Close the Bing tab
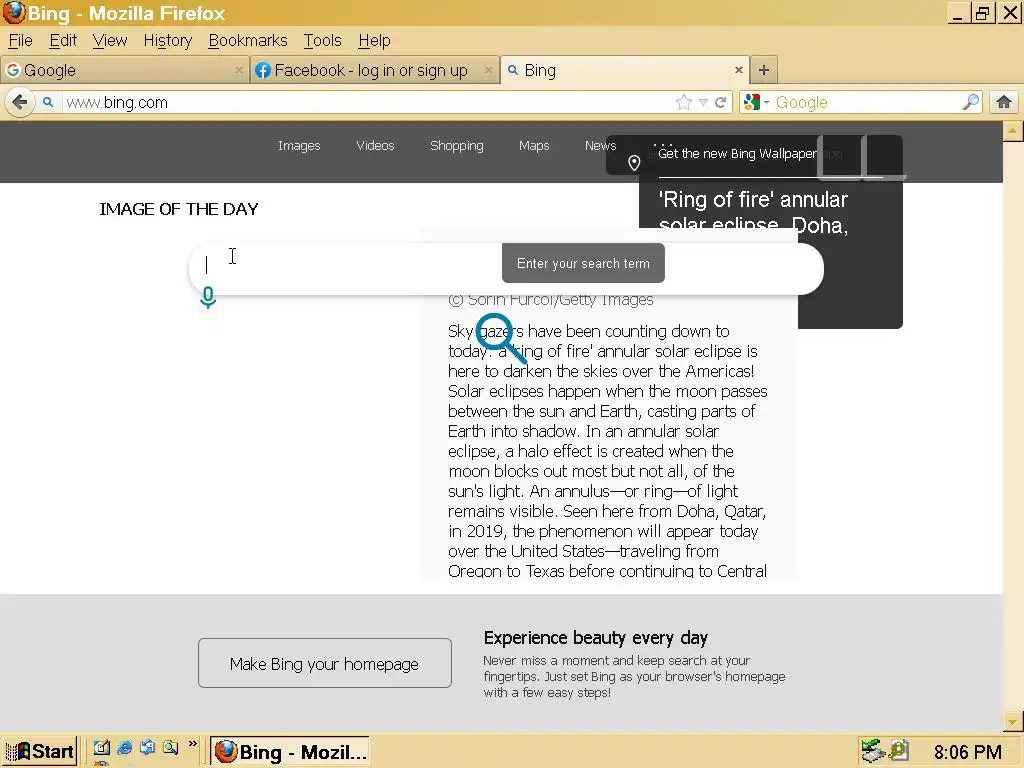The image size is (1024, 768). [x=739, y=70]
